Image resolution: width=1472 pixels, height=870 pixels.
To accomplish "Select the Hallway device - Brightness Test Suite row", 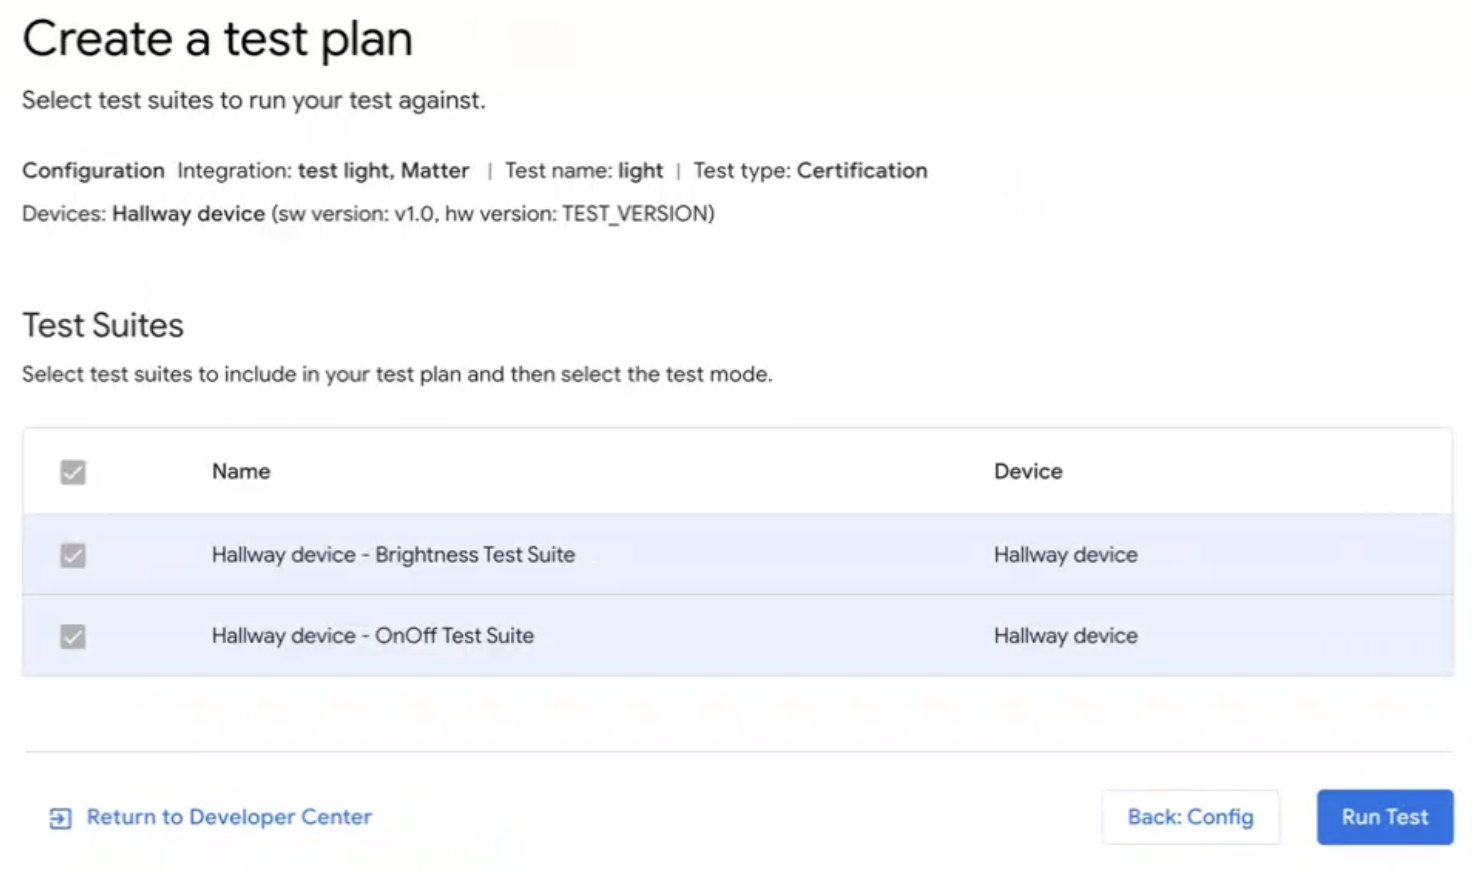I will 392,555.
